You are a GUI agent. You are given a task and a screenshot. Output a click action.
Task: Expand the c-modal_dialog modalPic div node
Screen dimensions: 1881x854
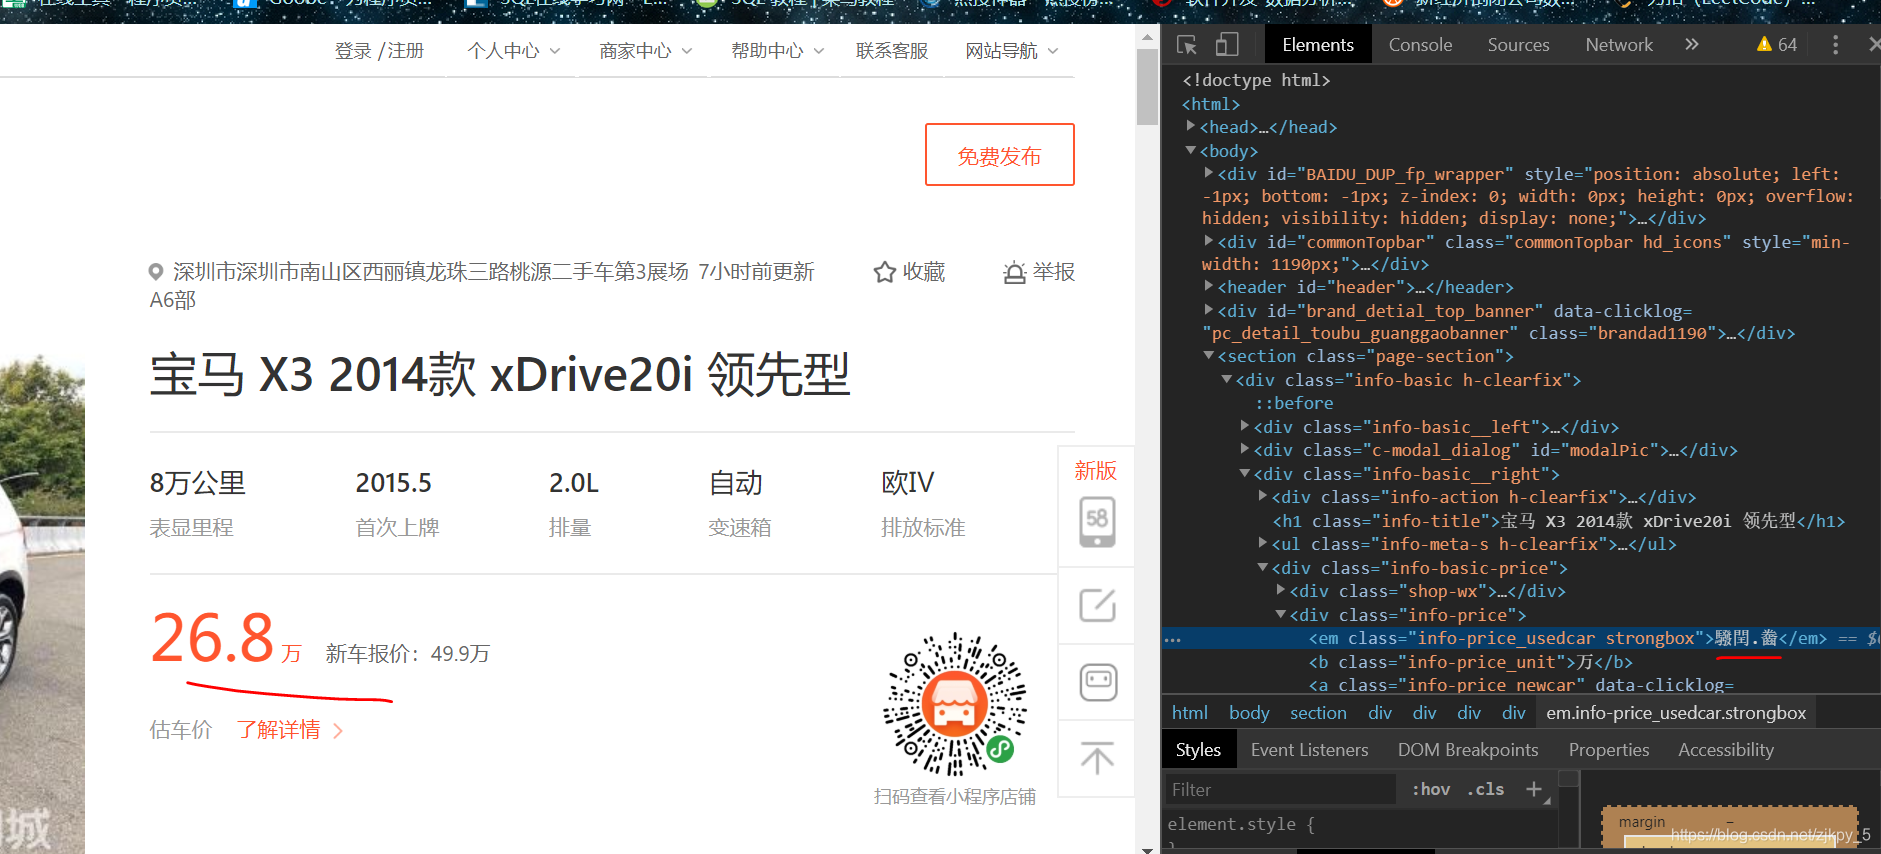click(x=1245, y=449)
